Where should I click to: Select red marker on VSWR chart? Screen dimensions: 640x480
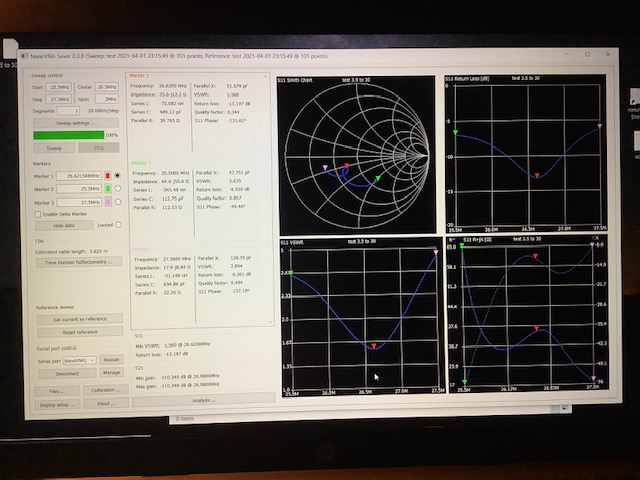click(373, 346)
